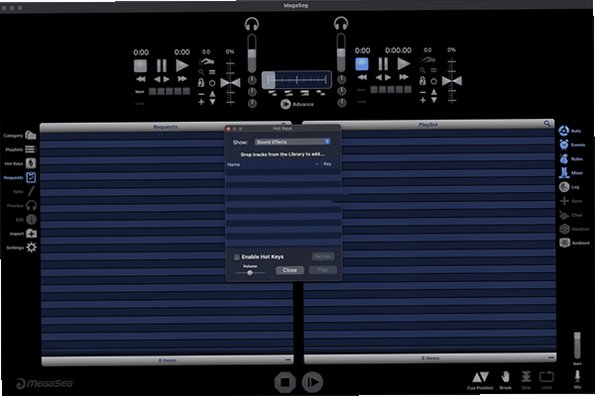Adjust the Hot Keys Volume slider
This screenshot has height=396, width=595.
[250, 273]
